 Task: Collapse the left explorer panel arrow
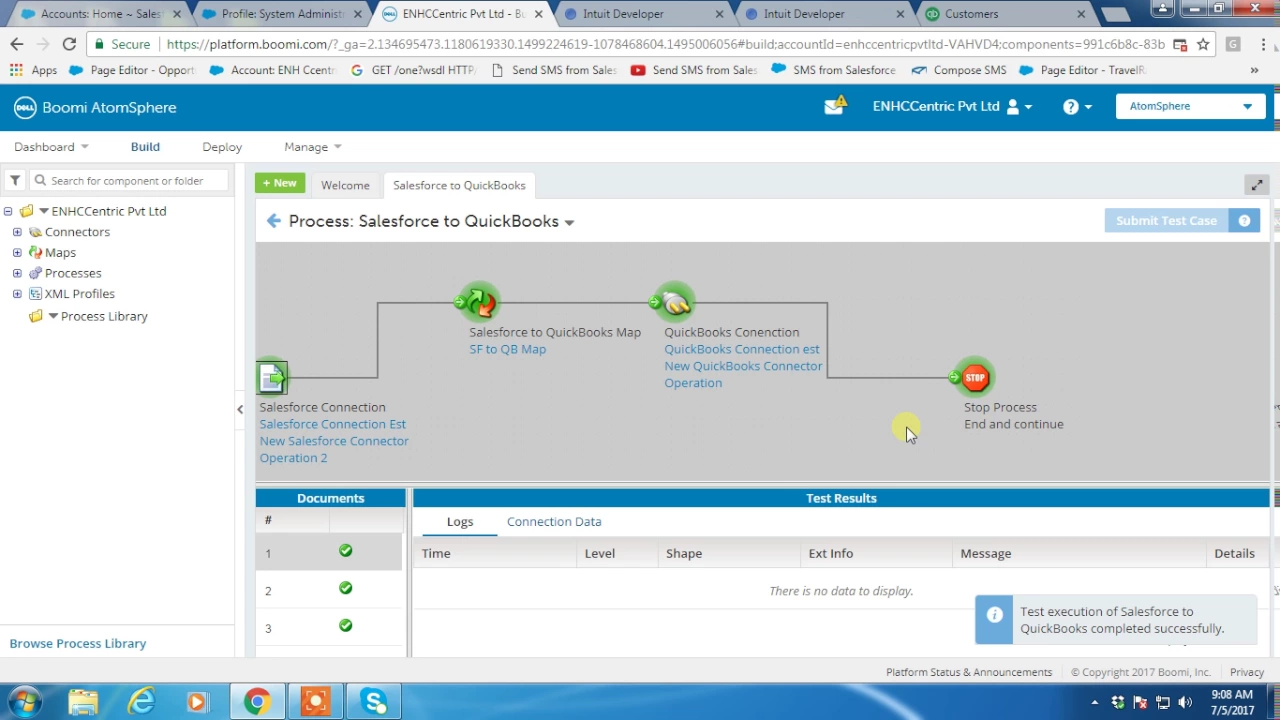(240, 409)
